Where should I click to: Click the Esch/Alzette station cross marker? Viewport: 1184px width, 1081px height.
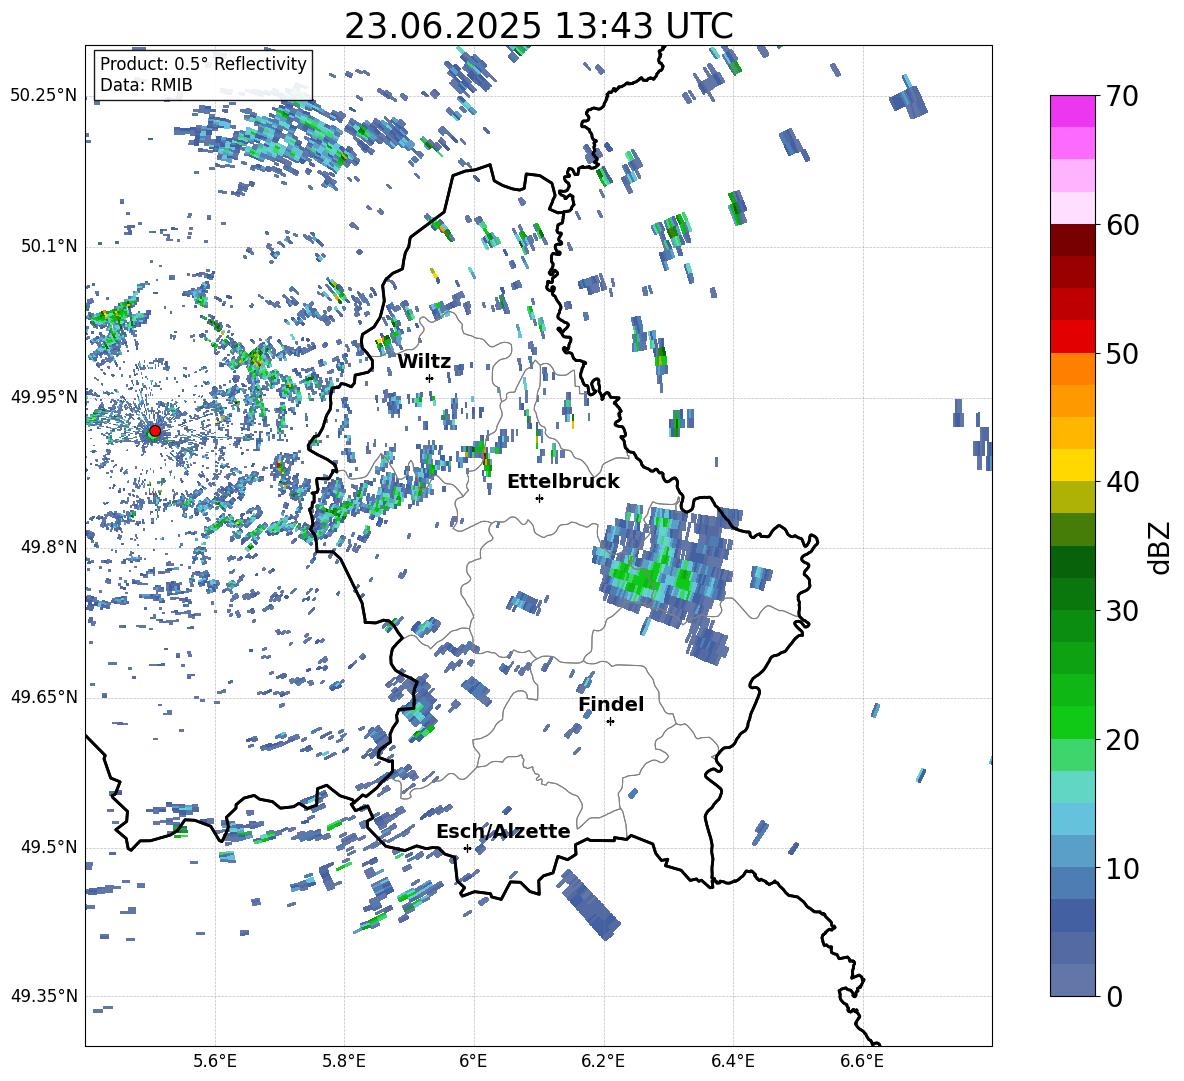pos(467,848)
